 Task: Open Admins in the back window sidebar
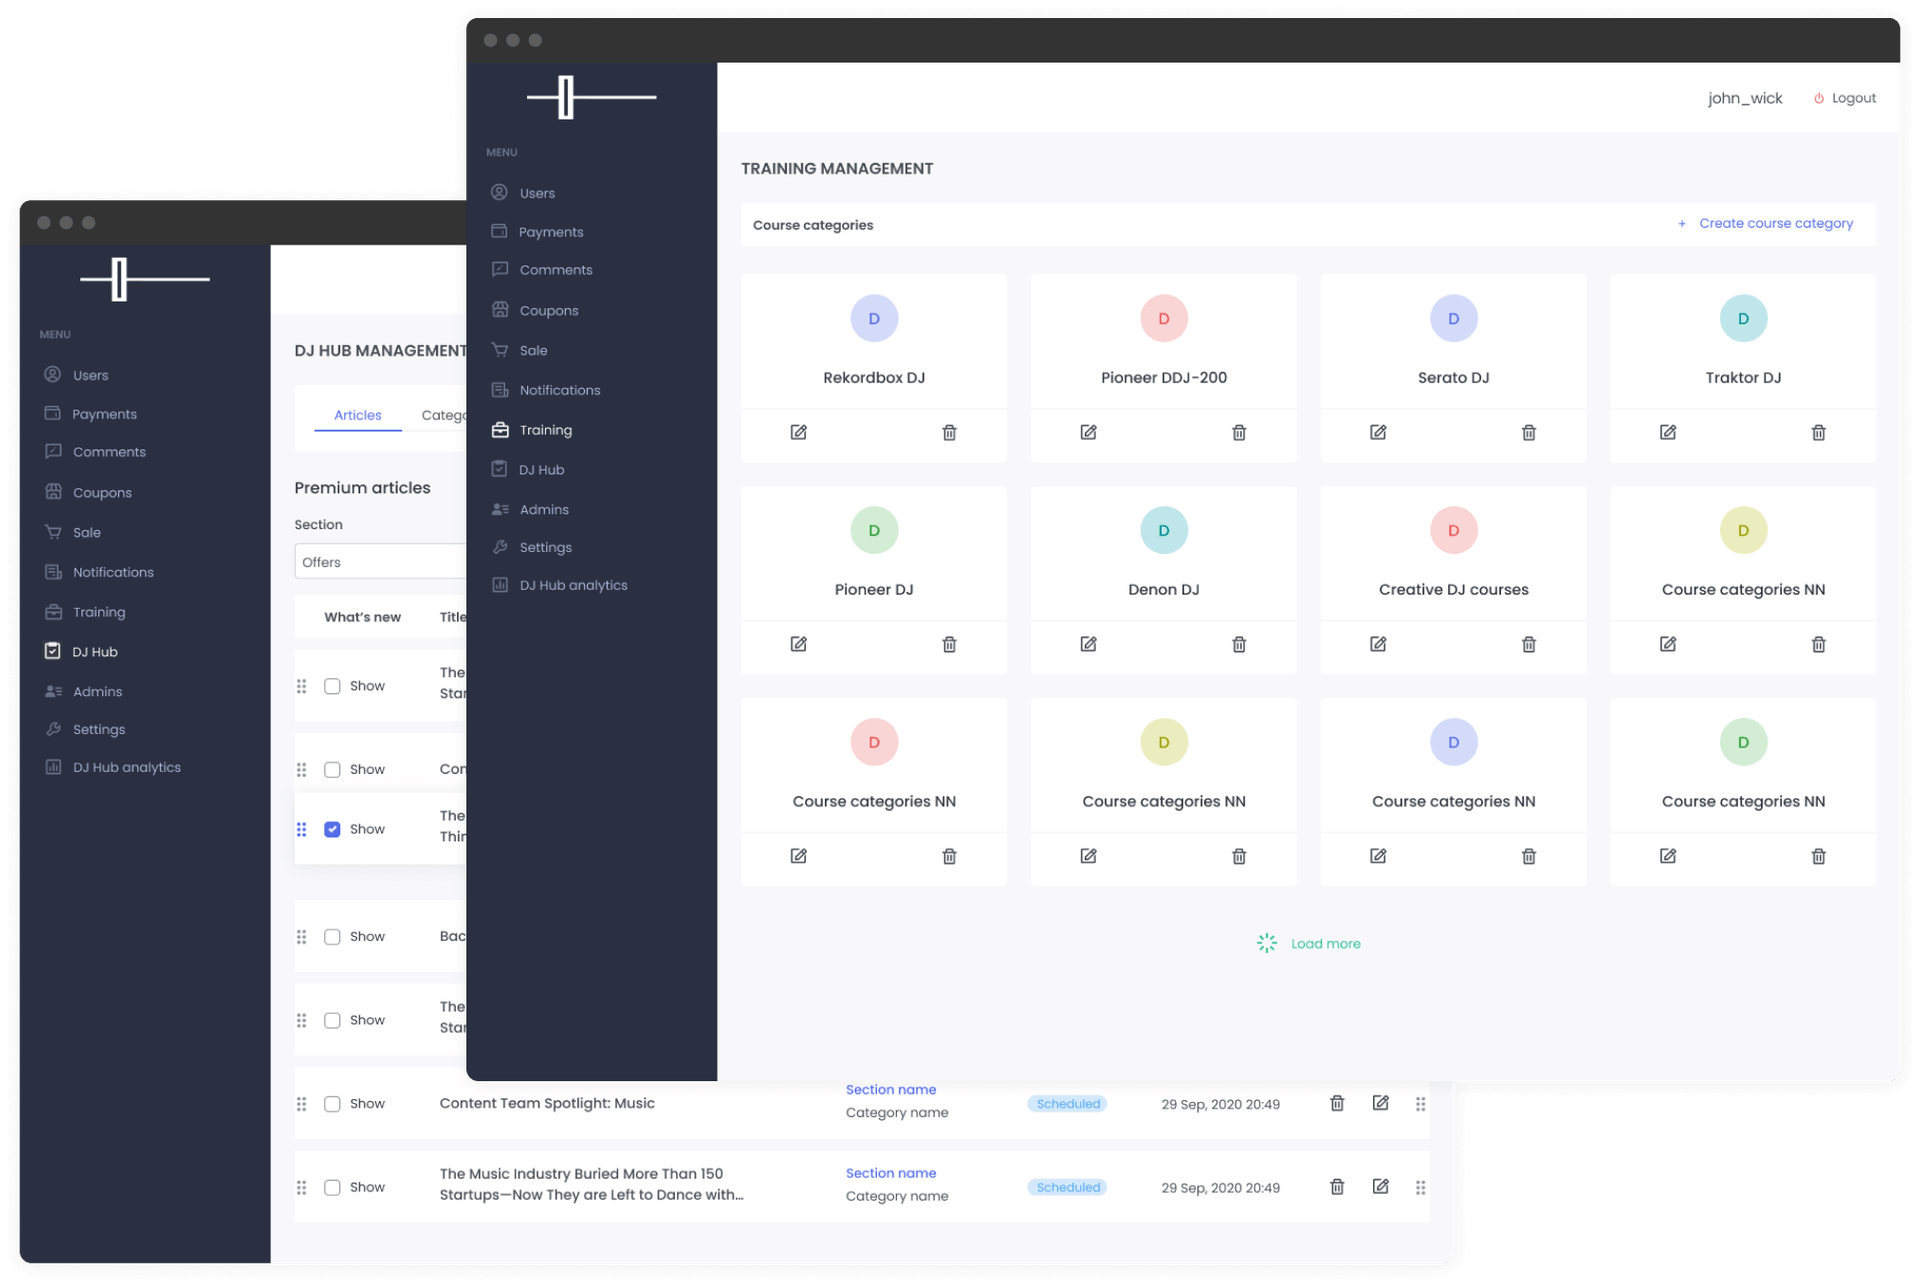click(x=97, y=691)
